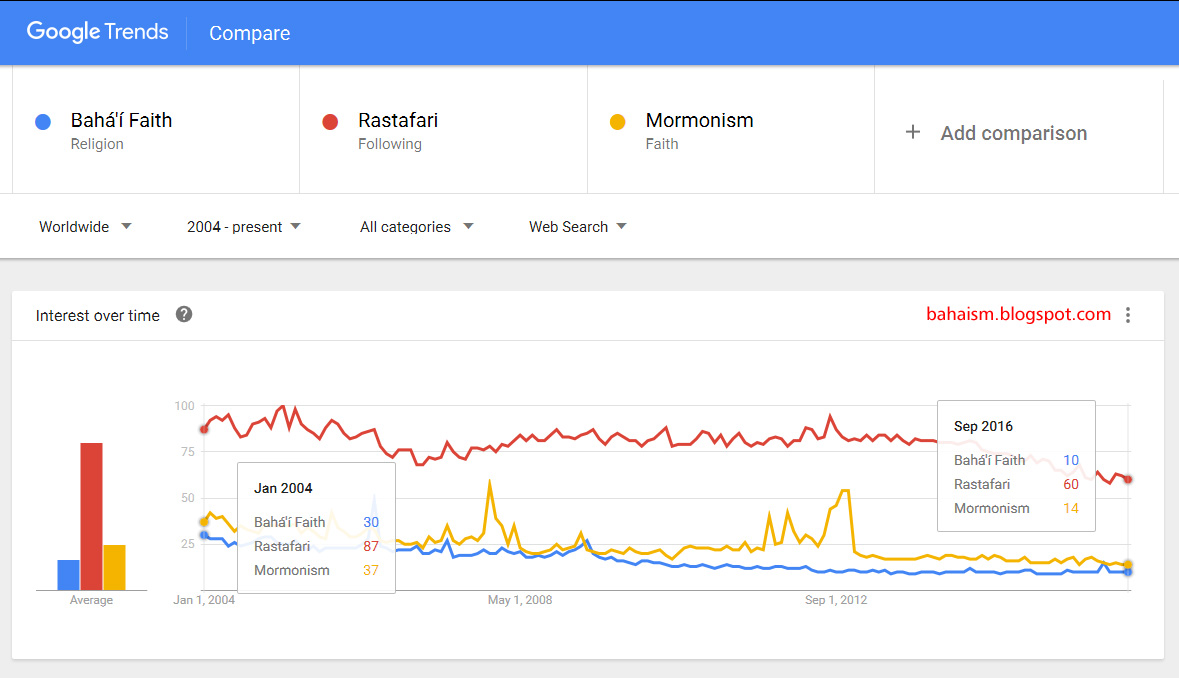The width and height of the screenshot is (1179, 678).
Task: Click the Rastafari end point on the chart
Action: point(1128,479)
